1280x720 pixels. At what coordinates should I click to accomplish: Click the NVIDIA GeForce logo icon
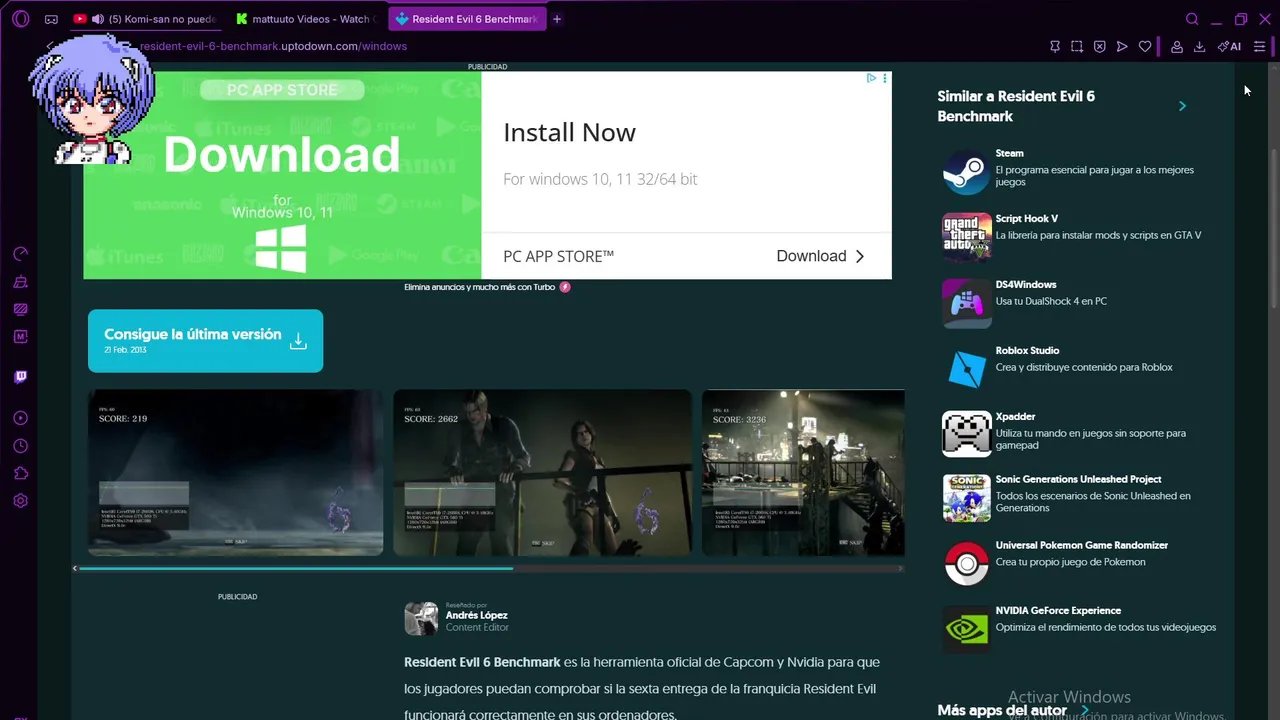click(x=966, y=629)
